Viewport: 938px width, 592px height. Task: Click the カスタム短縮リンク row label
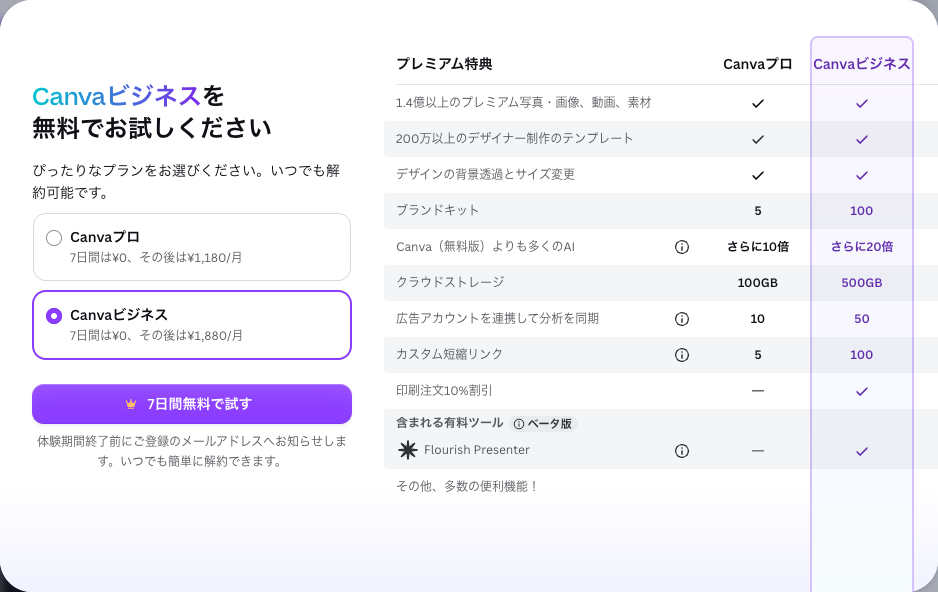pos(449,354)
